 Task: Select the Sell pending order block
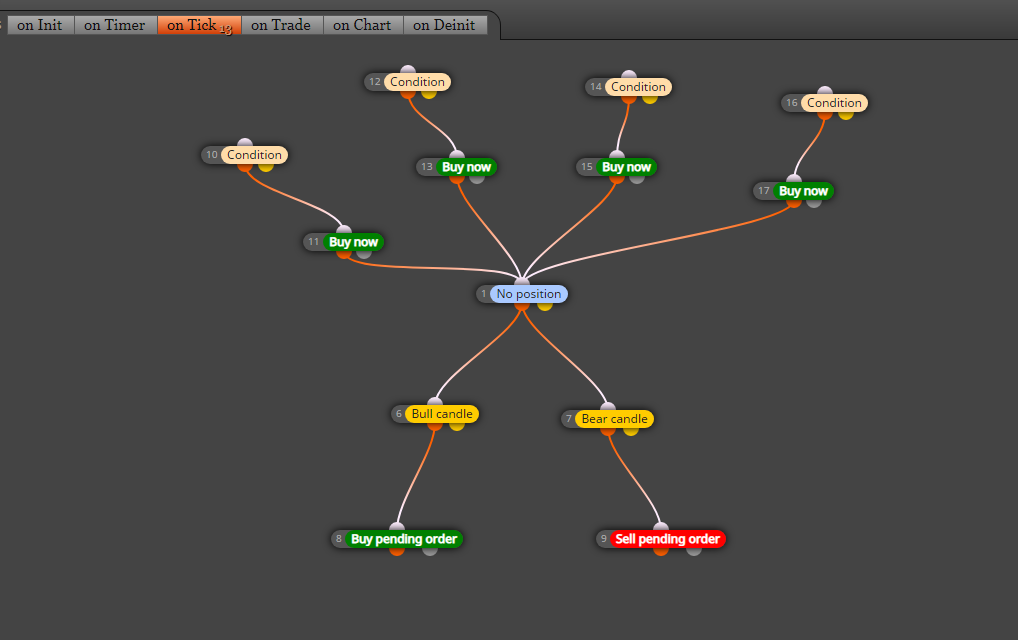coord(667,539)
